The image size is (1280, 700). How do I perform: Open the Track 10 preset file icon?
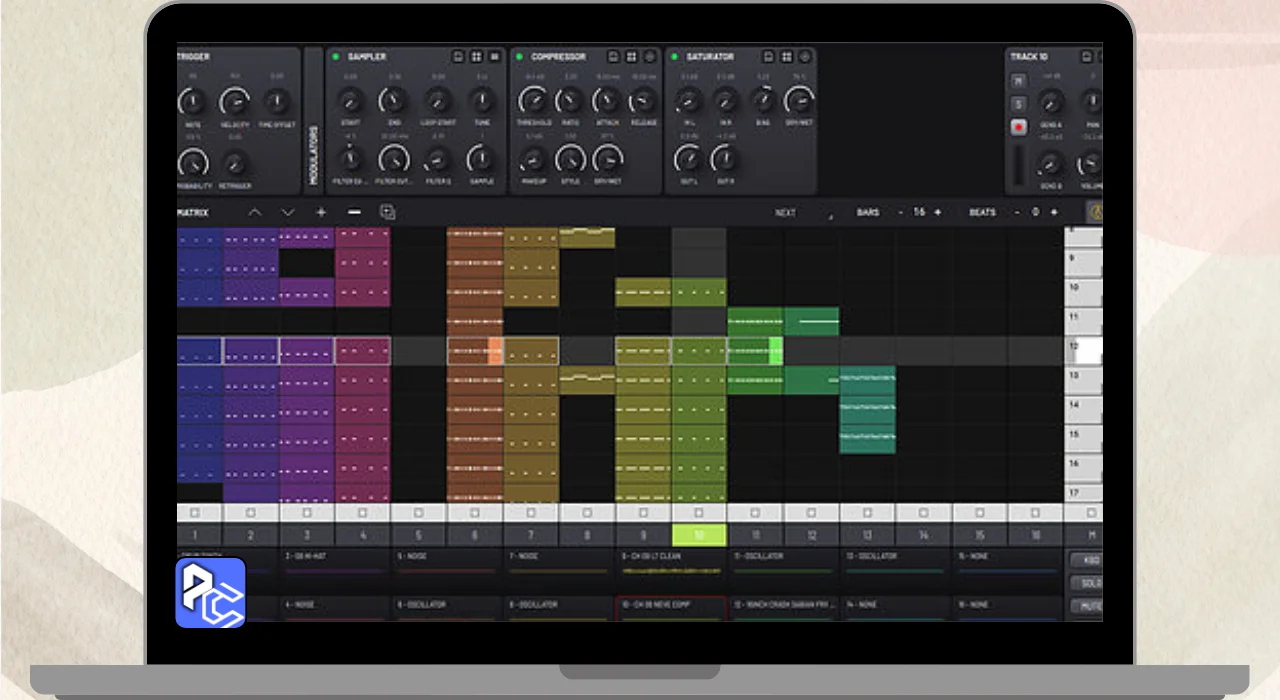[x=1086, y=57]
